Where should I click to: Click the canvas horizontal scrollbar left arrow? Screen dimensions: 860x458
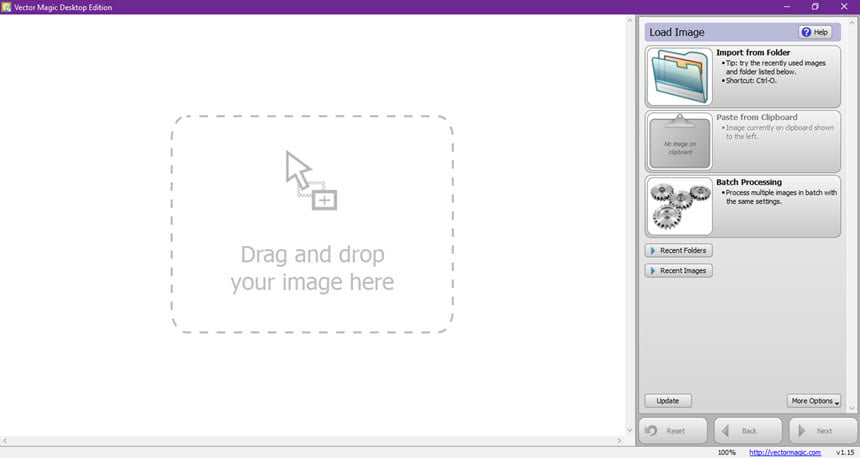pos(4,440)
